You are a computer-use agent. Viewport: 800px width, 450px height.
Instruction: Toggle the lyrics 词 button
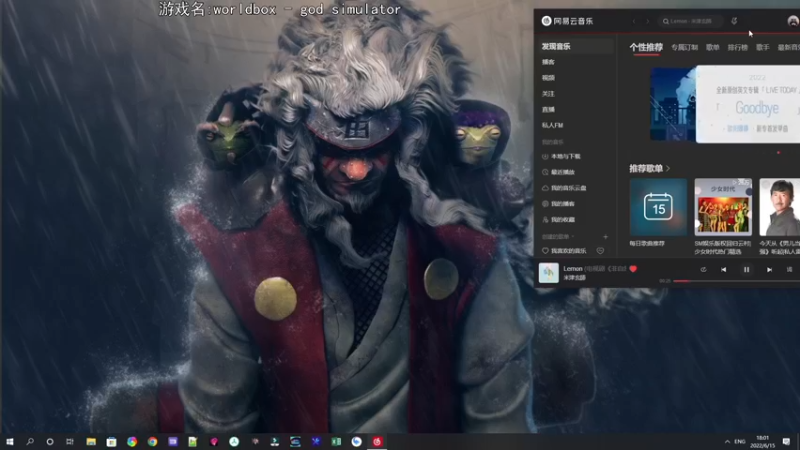pyautogui.click(x=789, y=269)
